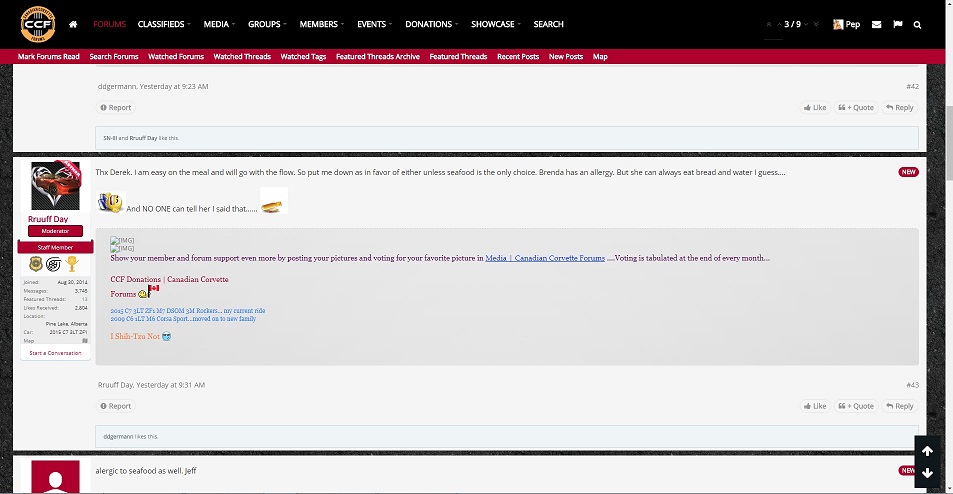This screenshot has width=953, height=494.
Task: Select the Recent Posts tab
Action: pyautogui.click(x=518, y=57)
